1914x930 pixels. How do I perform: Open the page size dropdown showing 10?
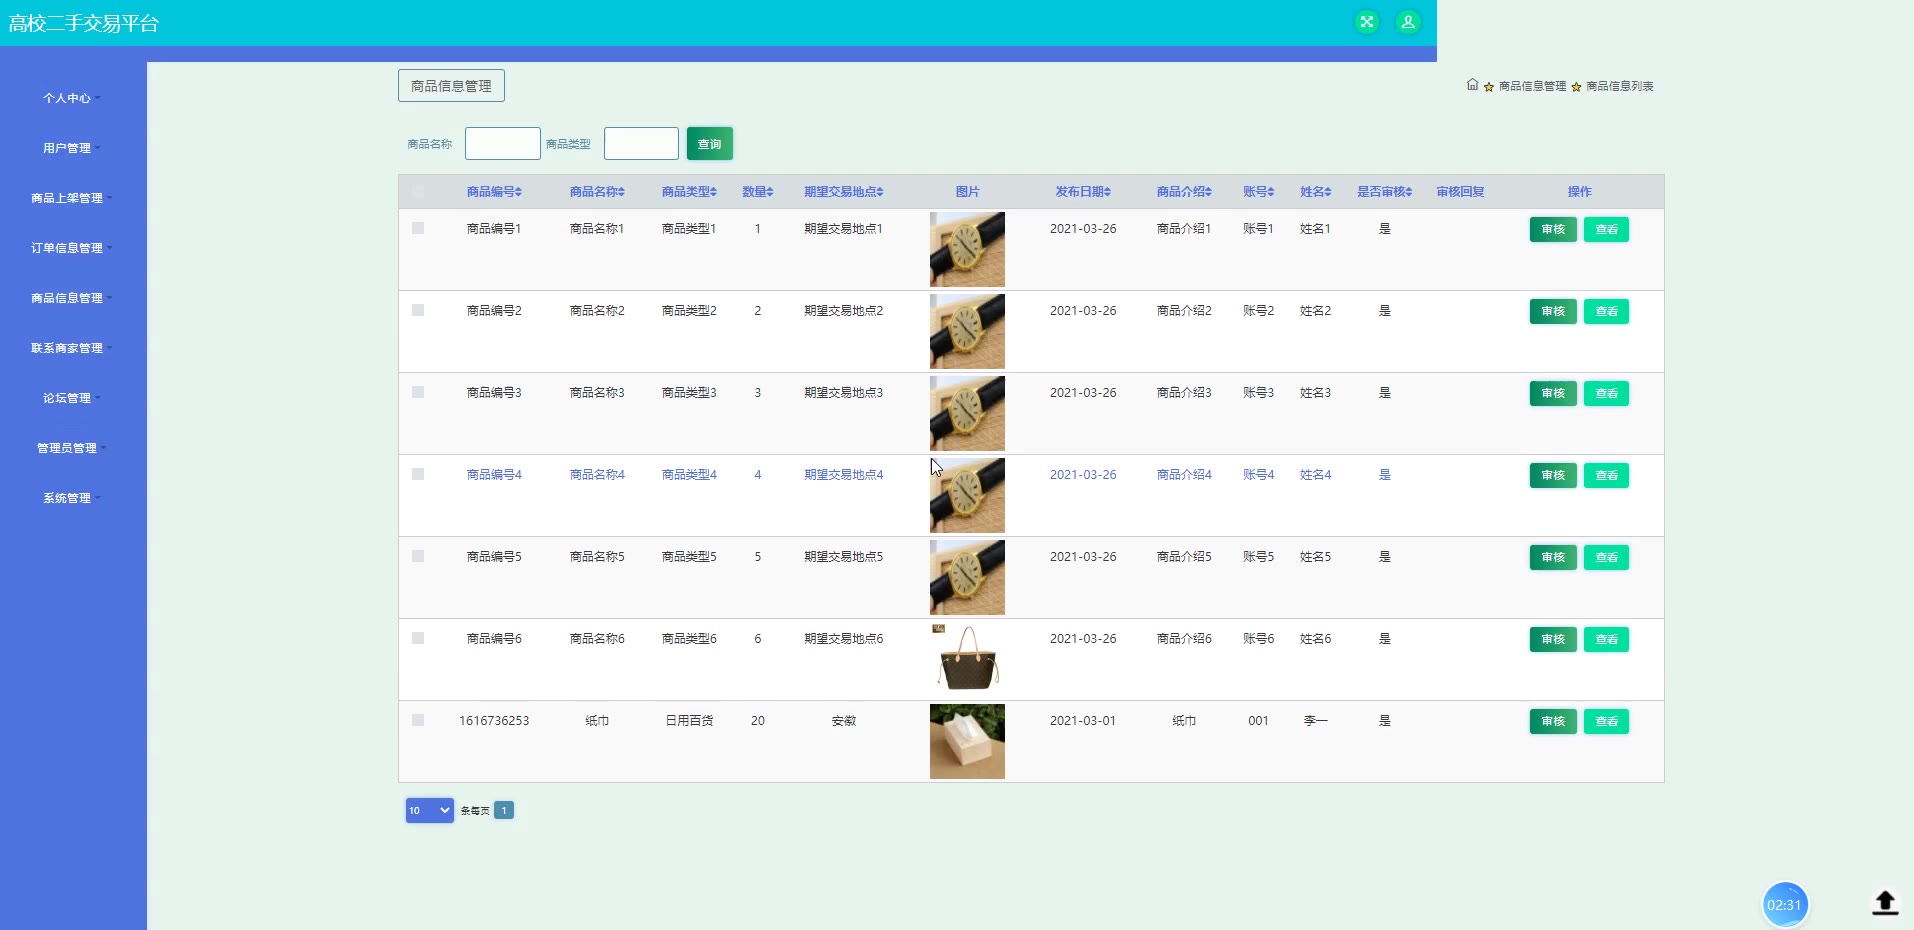[x=429, y=810]
